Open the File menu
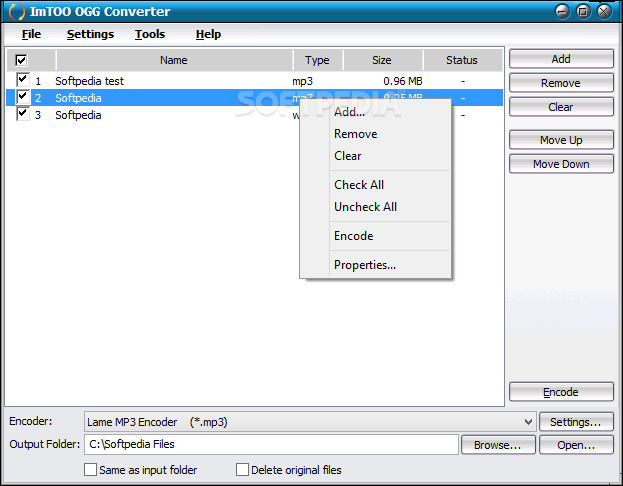This screenshot has height=486, width=623. coord(31,34)
